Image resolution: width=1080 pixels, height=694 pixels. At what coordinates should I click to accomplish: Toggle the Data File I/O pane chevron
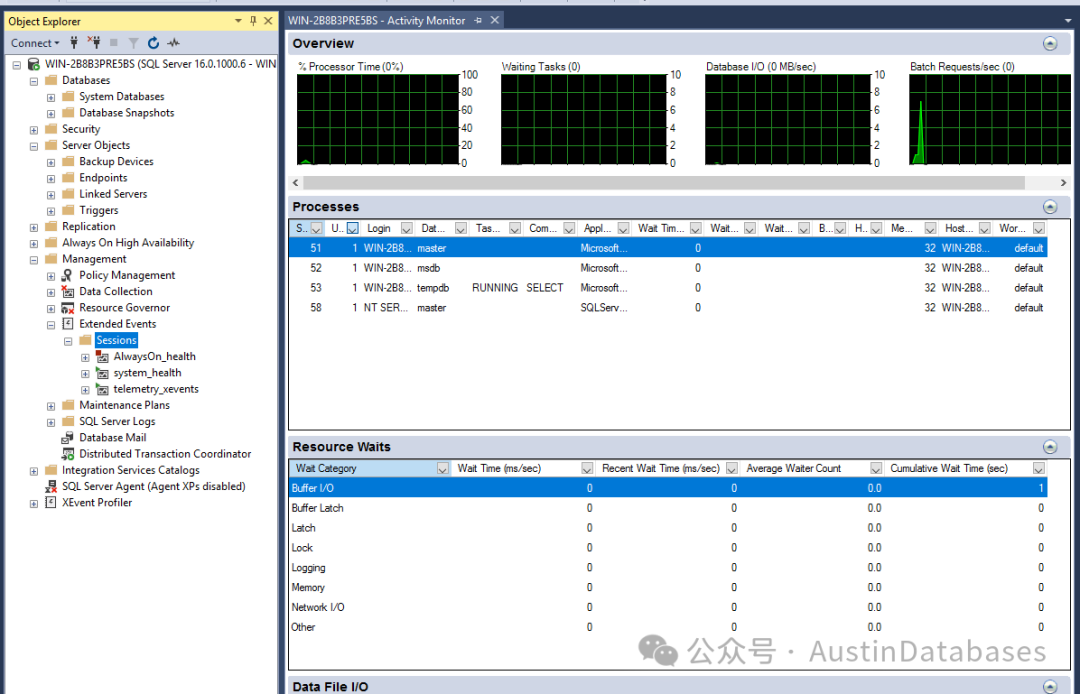[x=1050, y=686]
